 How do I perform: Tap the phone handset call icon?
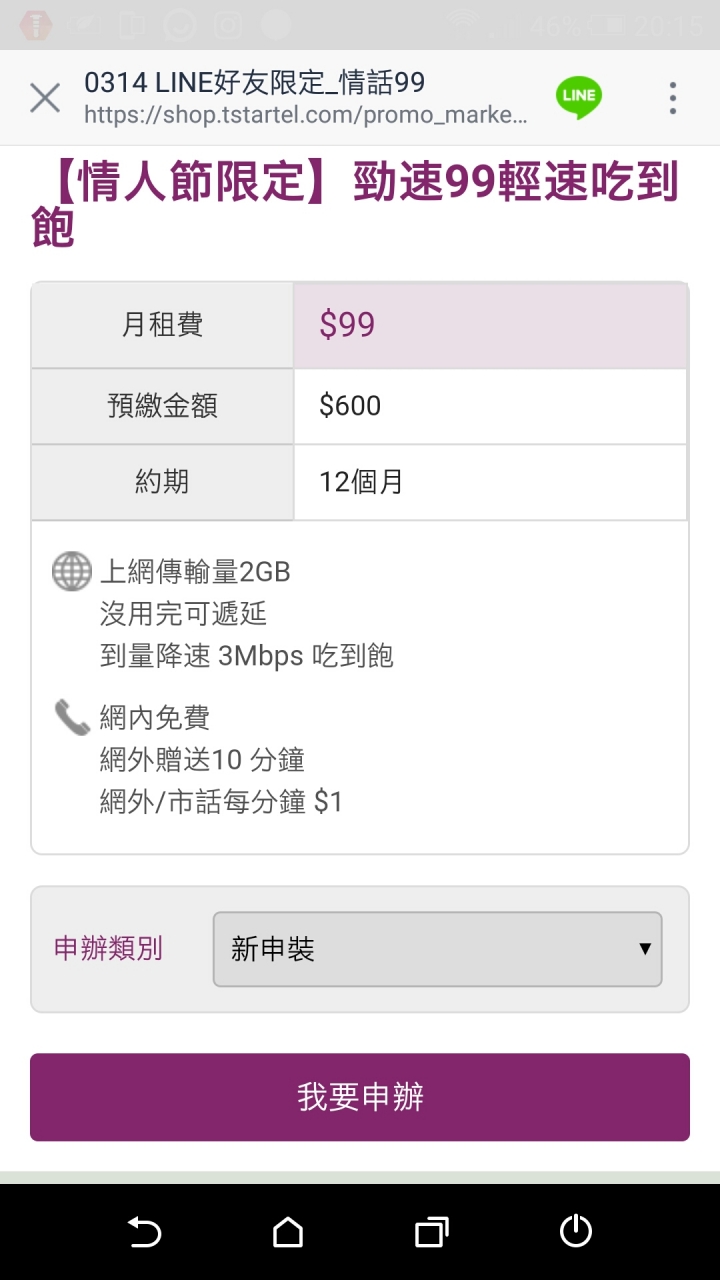(x=72, y=717)
